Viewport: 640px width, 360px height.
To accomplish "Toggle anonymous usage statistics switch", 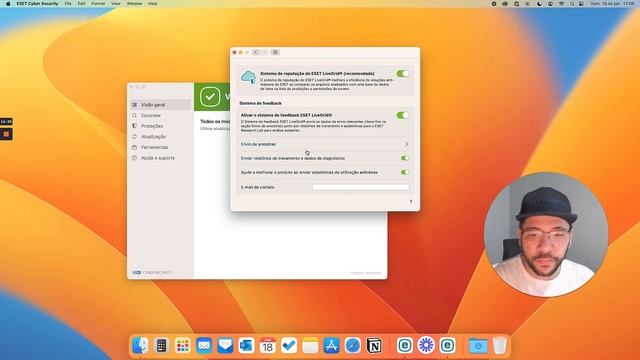I will (404, 172).
